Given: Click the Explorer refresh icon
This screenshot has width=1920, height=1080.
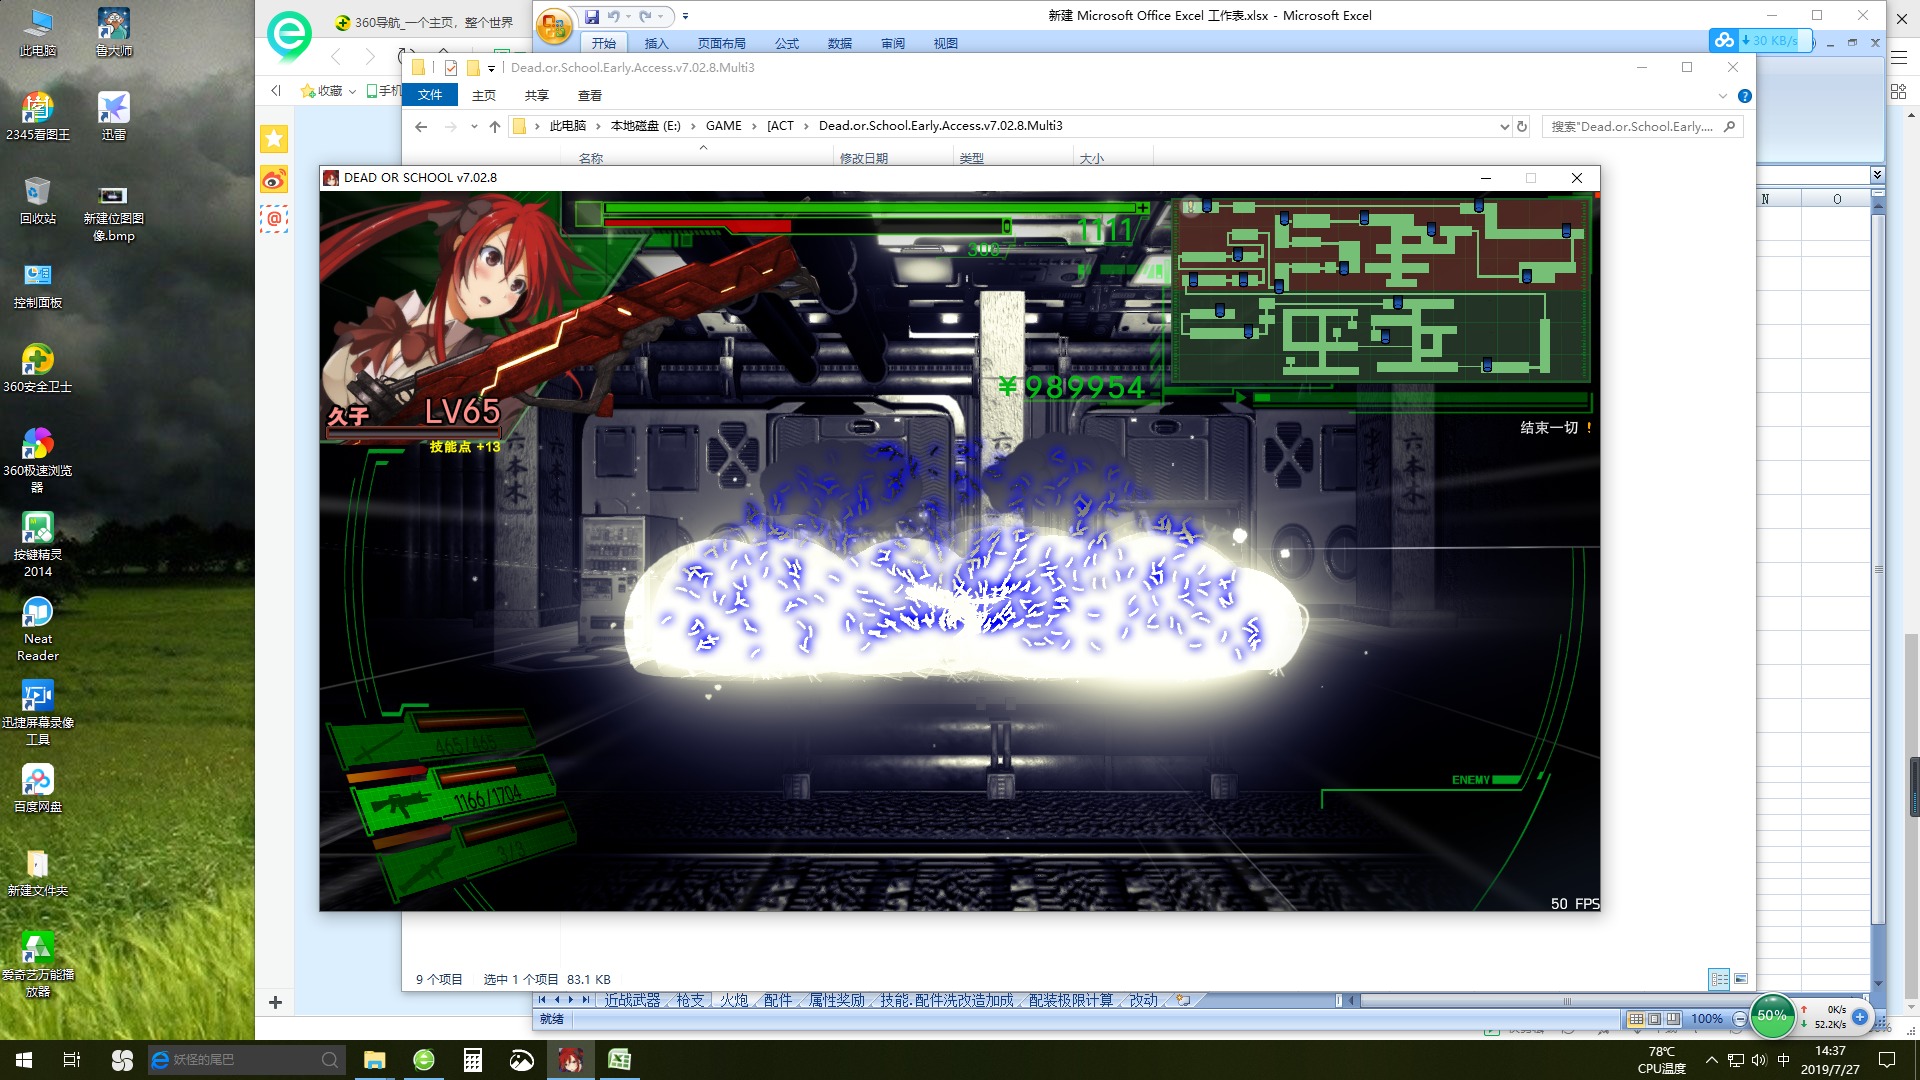Looking at the screenshot, I should 1522,126.
